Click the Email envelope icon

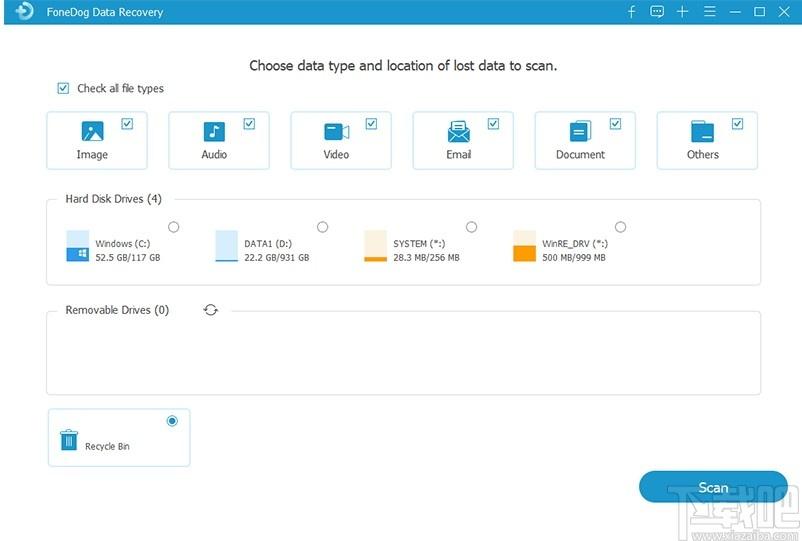click(458, 132)
